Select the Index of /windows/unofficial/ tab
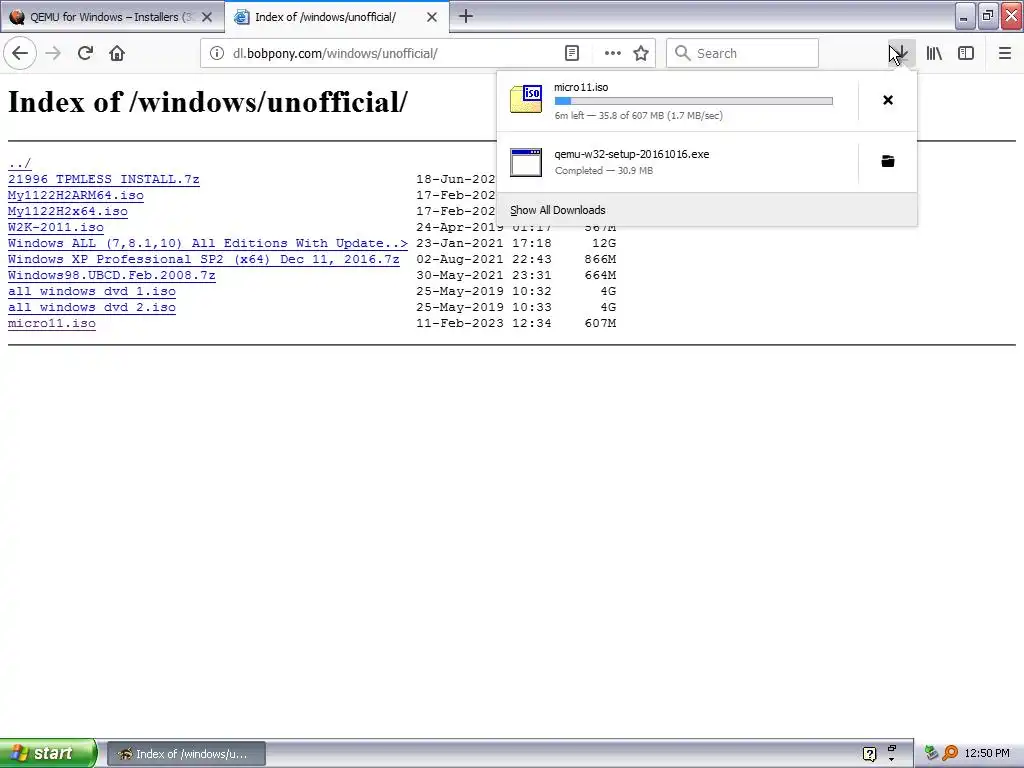This screenshot has height=768, width=1024. [336, 17]
